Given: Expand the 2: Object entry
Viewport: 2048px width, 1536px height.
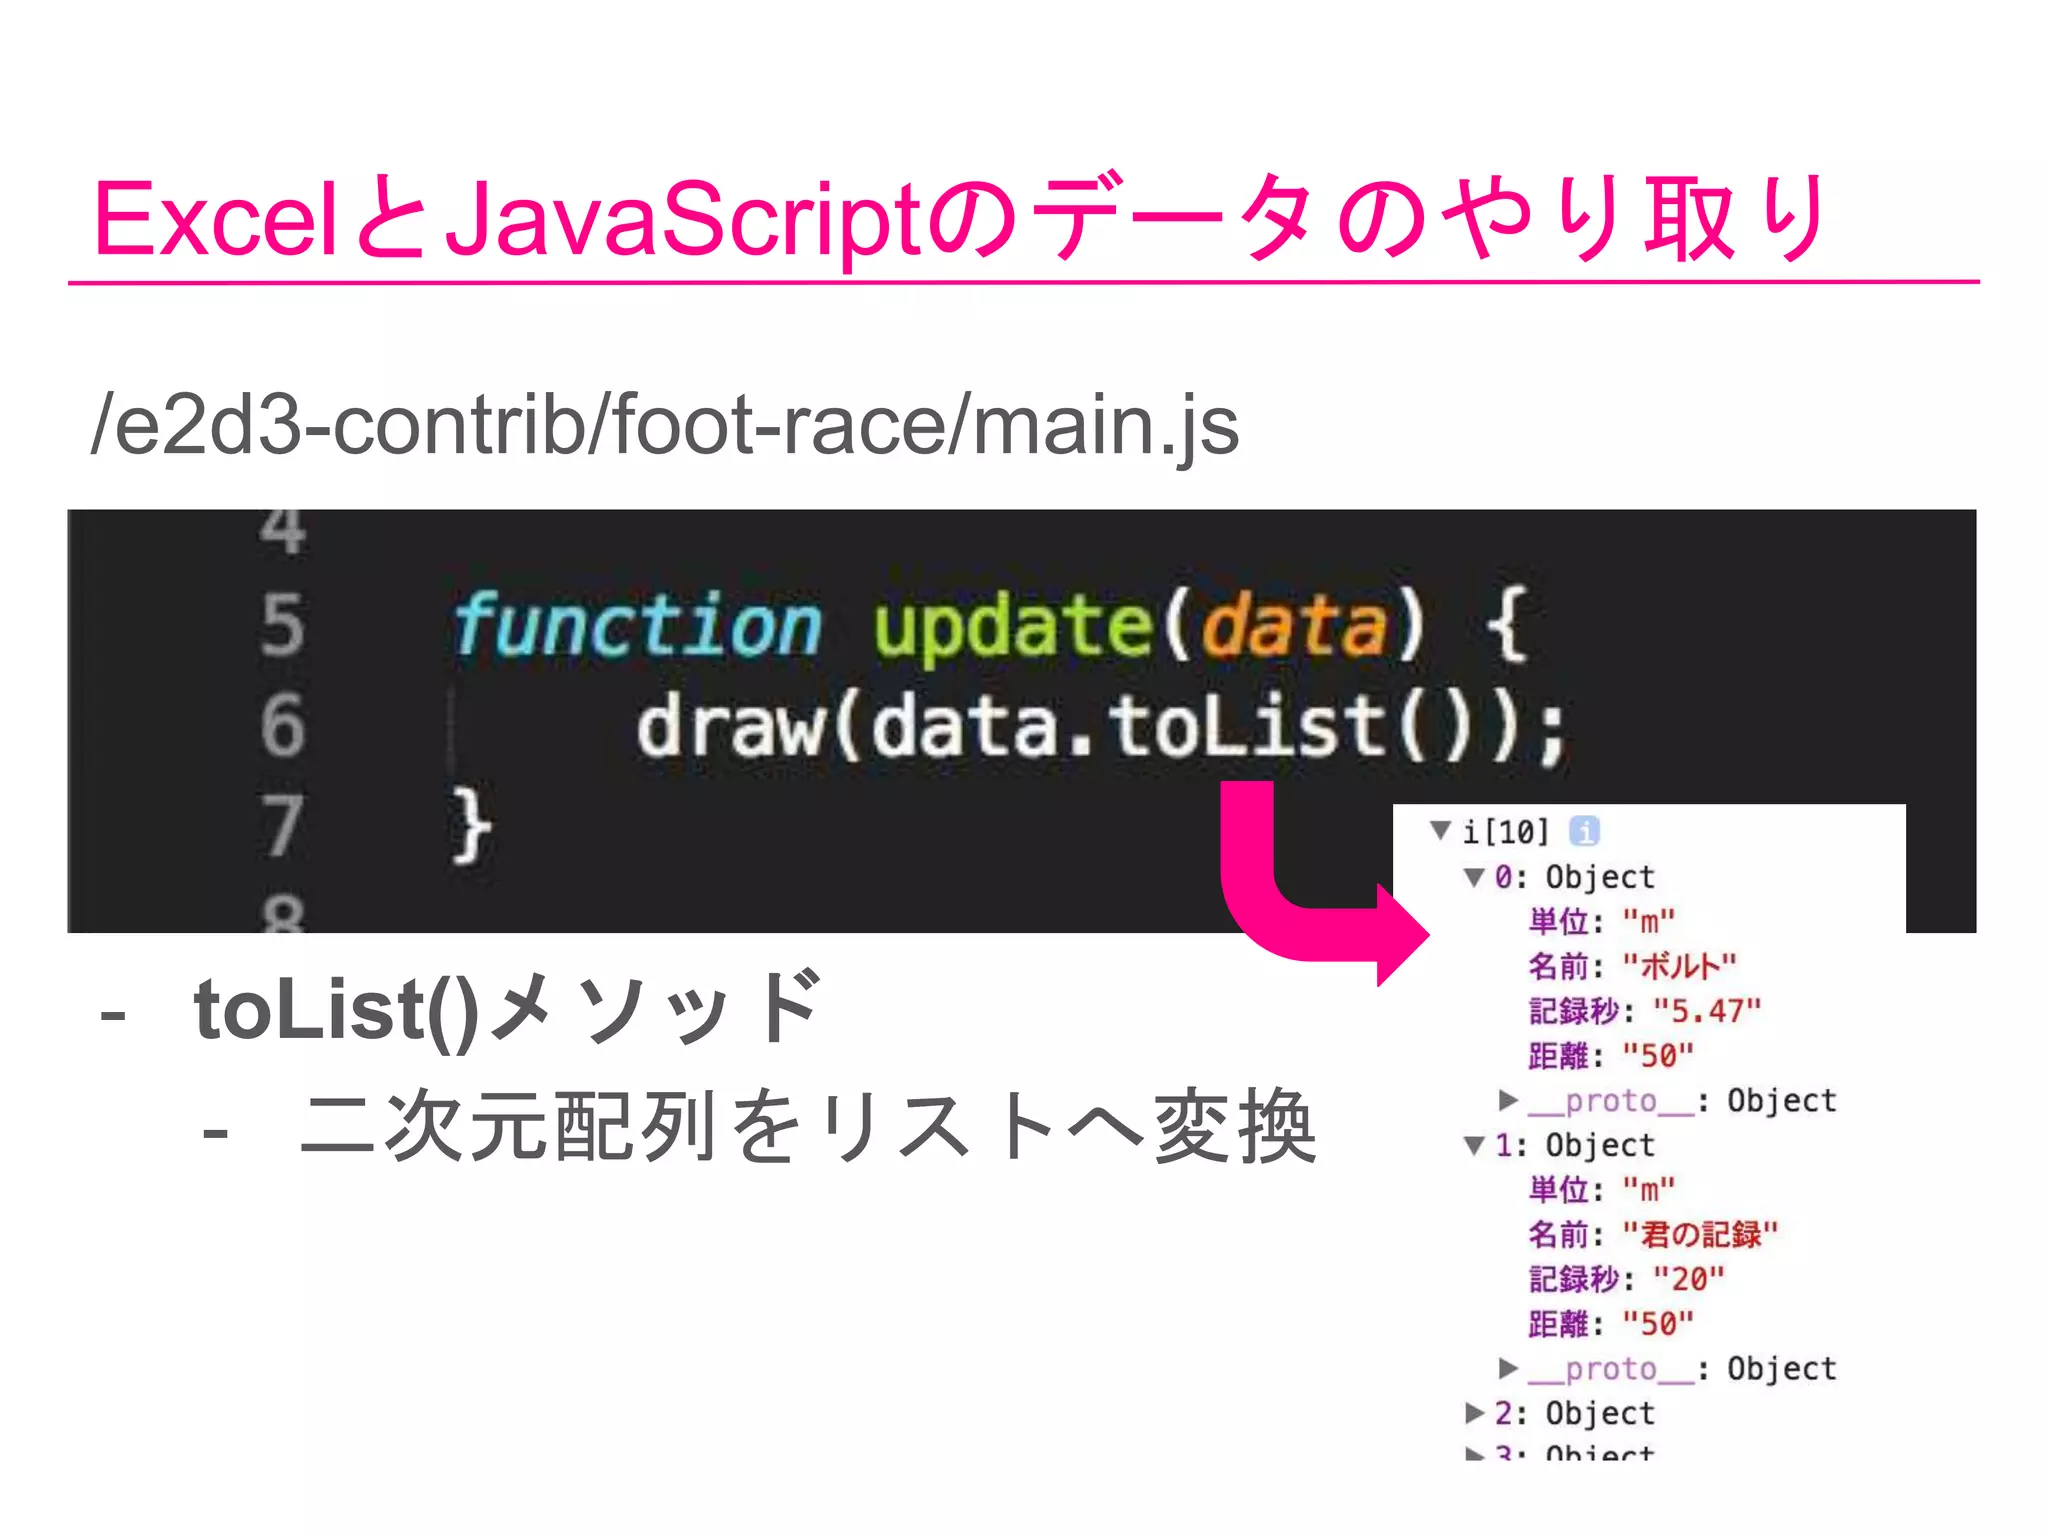Looking at the screenshot, I should (1474, 1412).
